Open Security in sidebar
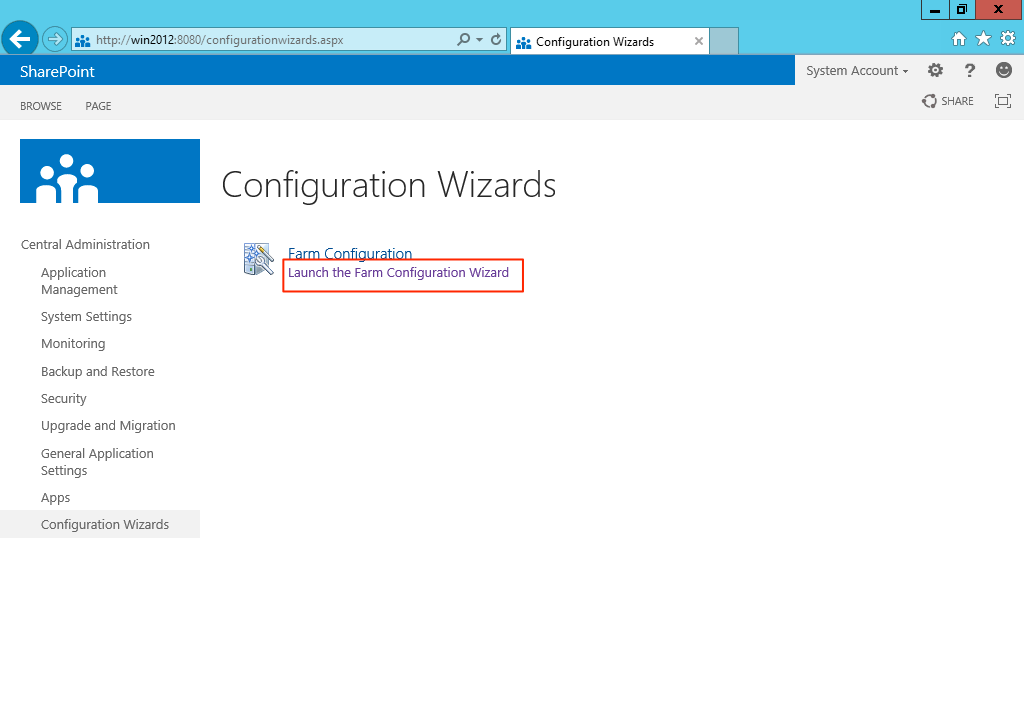Screen dimensions: 1024x728 tap(63, 399)
